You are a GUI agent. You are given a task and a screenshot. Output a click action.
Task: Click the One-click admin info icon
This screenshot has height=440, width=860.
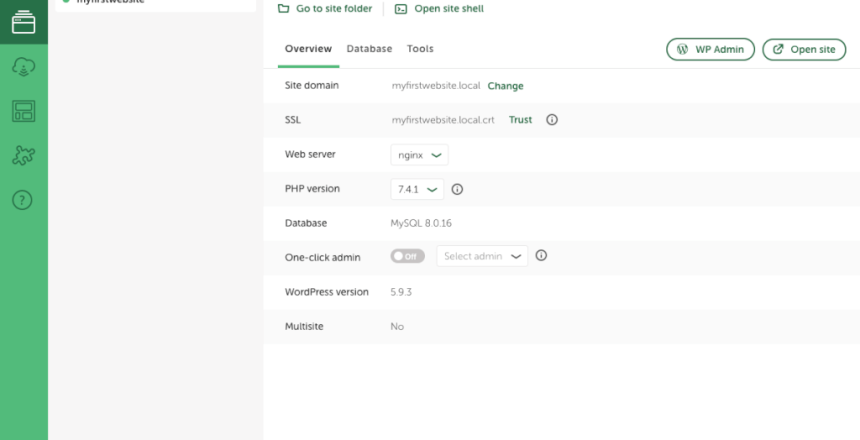coord(541,256)
